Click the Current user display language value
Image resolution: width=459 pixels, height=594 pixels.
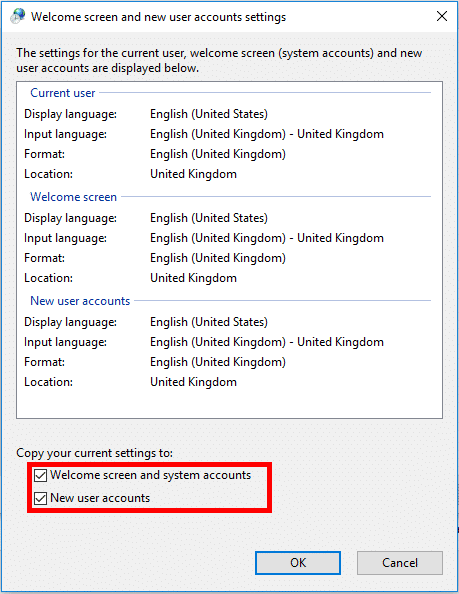(209, 114)
